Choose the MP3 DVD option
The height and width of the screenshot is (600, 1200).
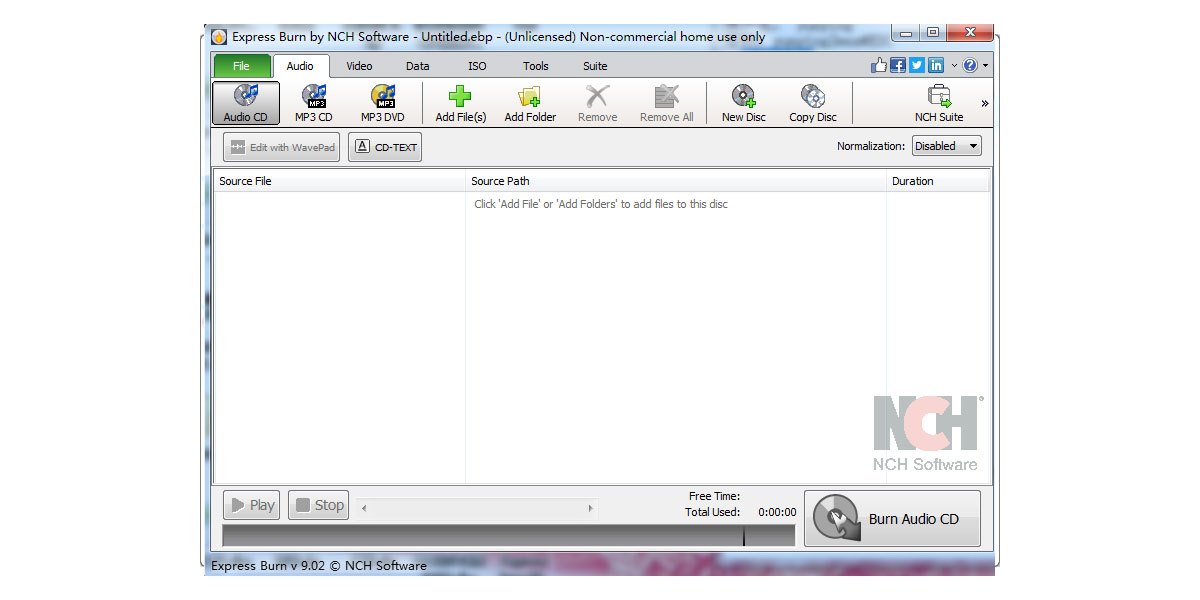(382, 101)
